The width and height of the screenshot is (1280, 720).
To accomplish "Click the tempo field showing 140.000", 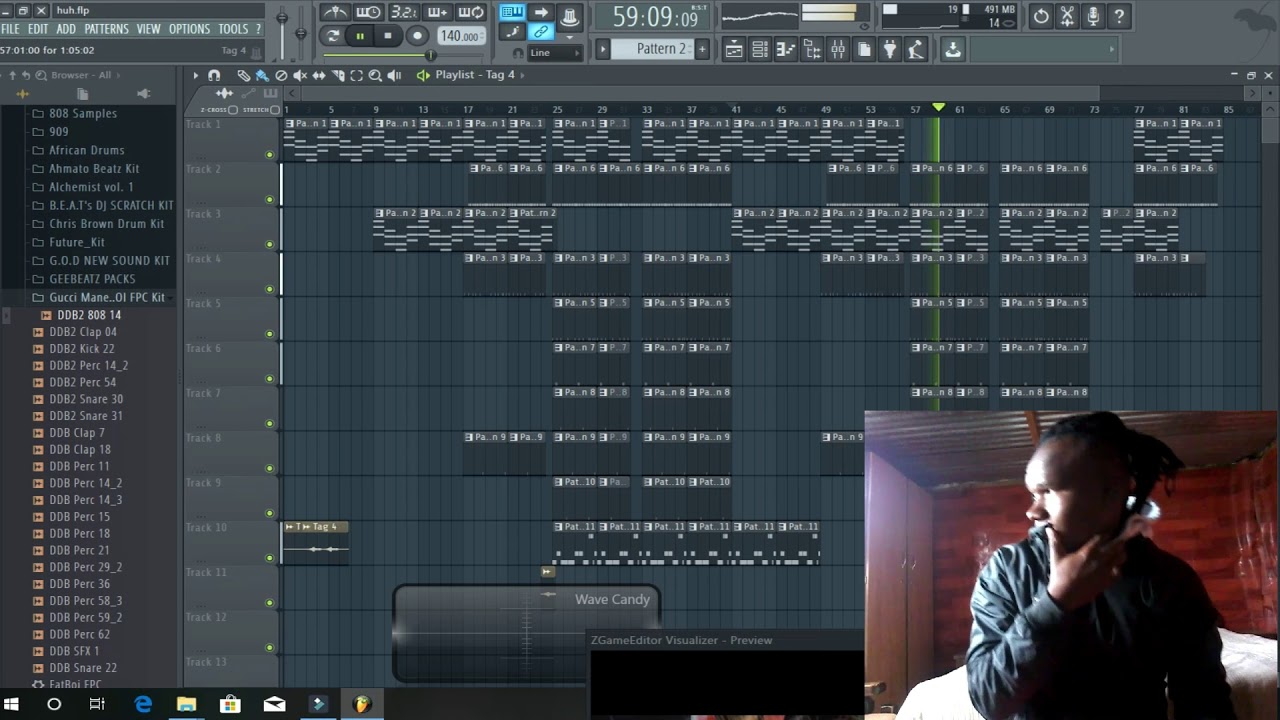I will (459, 36).
